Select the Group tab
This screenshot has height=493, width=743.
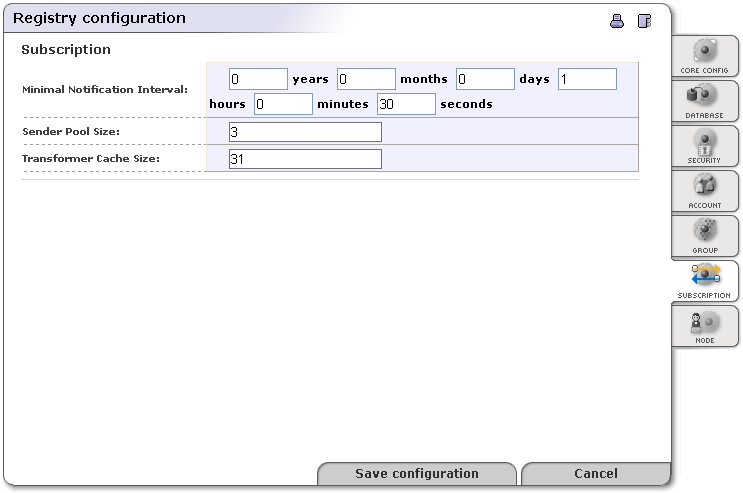point(705,236)
